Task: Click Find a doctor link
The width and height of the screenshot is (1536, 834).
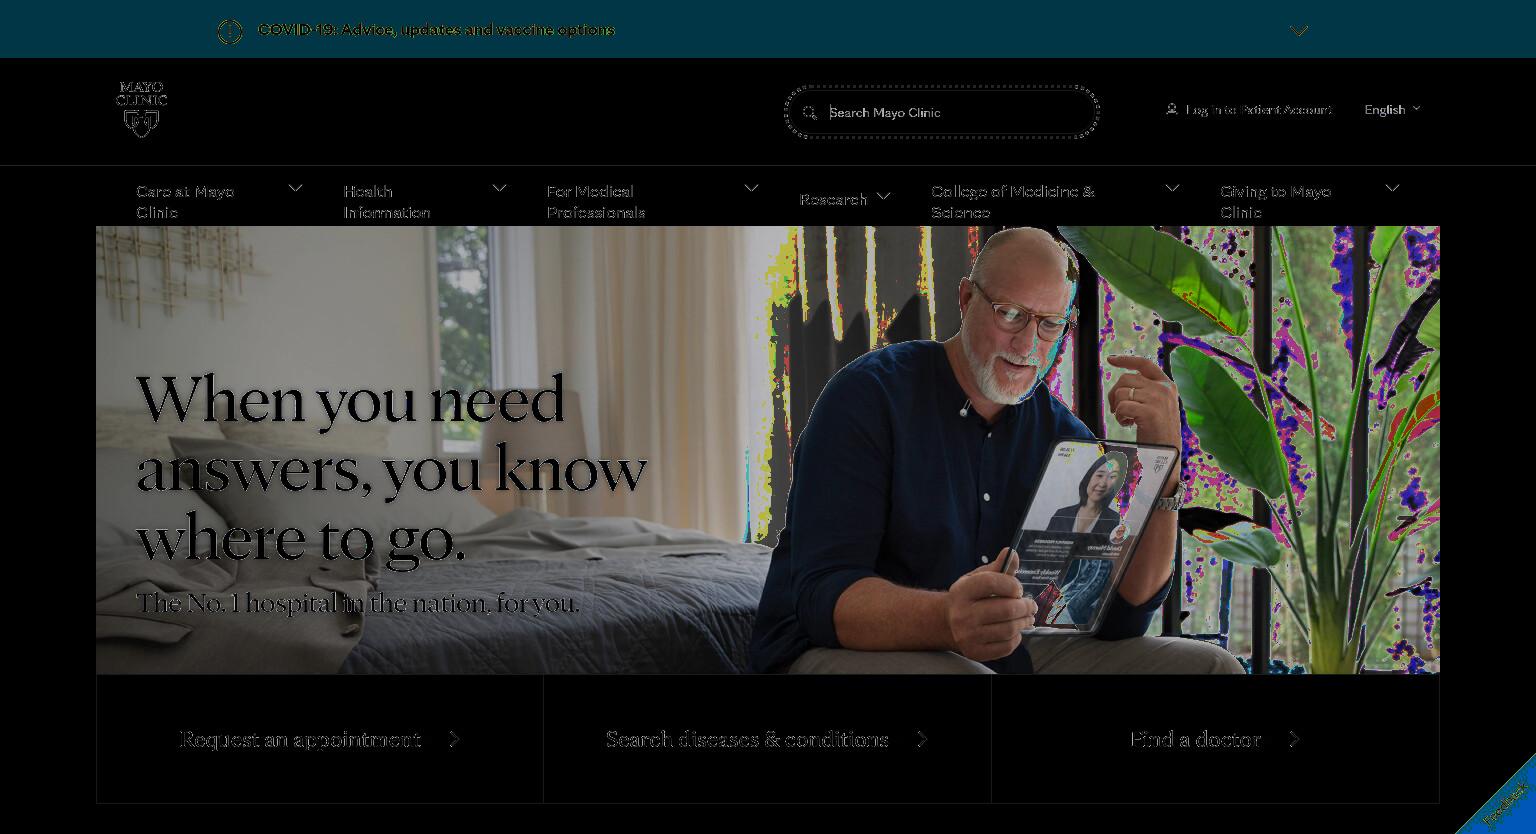Action: (1195, 739)
